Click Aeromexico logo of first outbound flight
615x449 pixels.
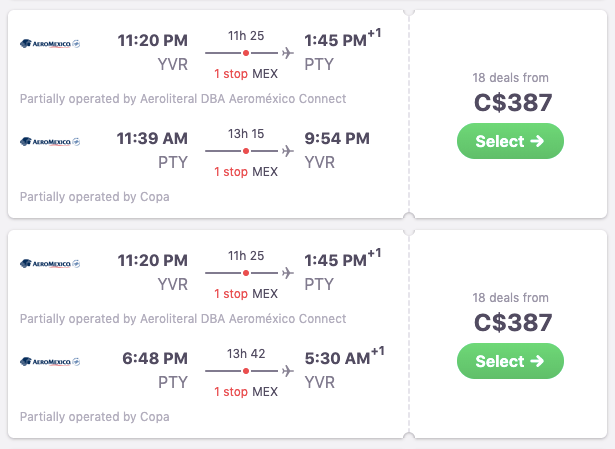[x=50, y=44]
